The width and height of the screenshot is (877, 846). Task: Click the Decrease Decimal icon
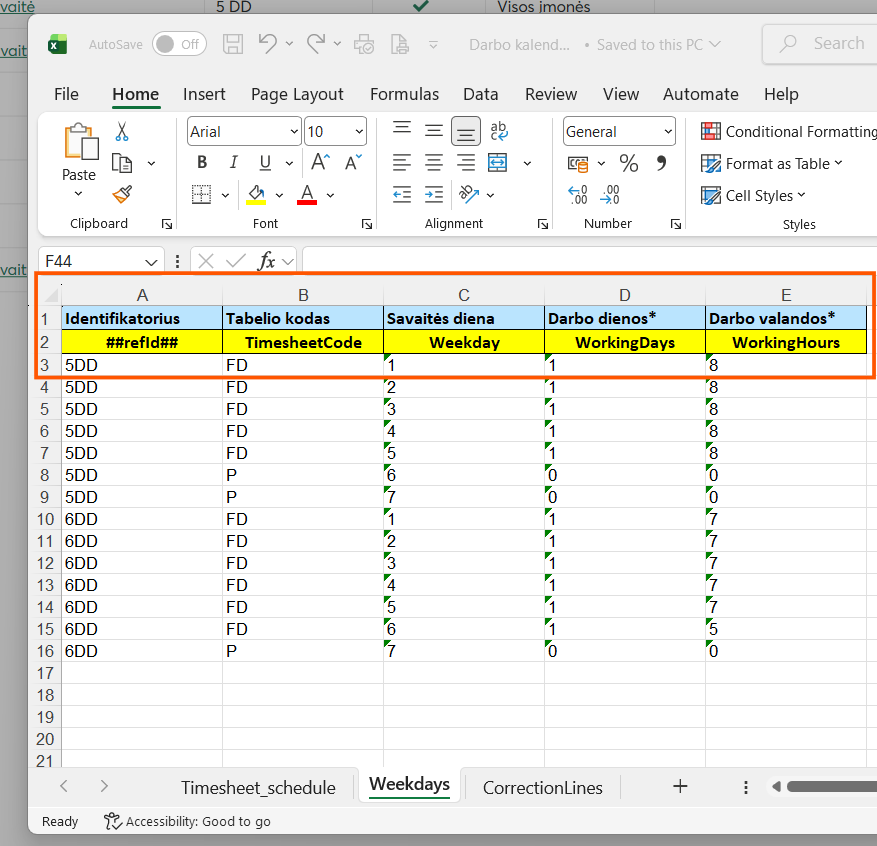coord(610,195)
